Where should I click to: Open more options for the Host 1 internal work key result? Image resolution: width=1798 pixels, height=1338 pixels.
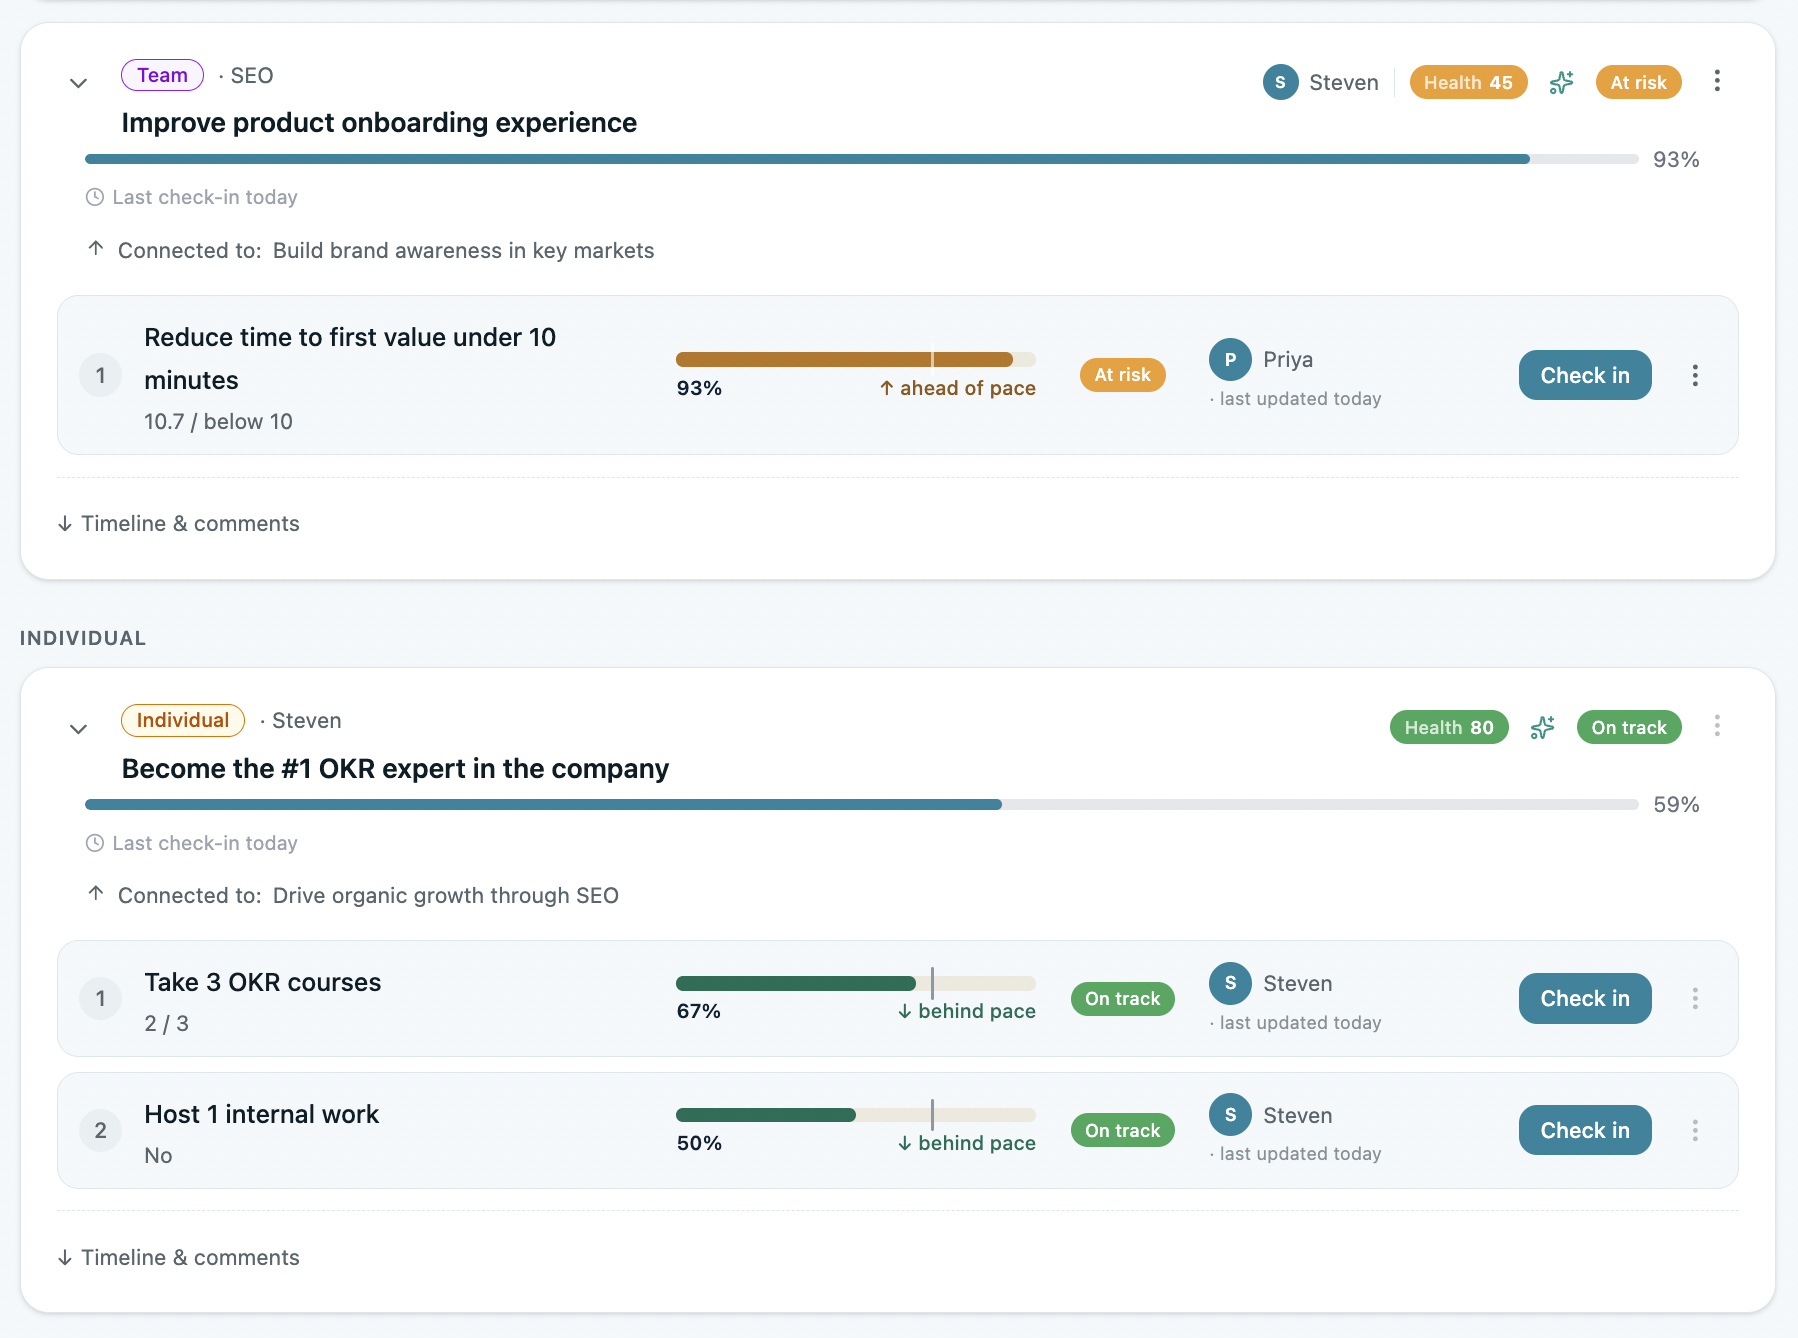(1695, 1130)
